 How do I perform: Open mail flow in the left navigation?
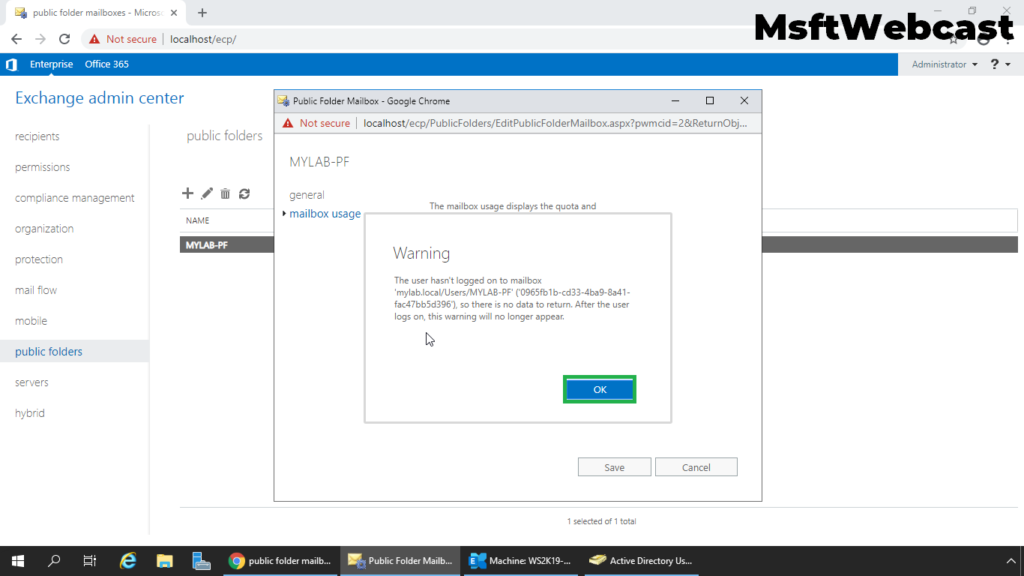pos(36,290)
